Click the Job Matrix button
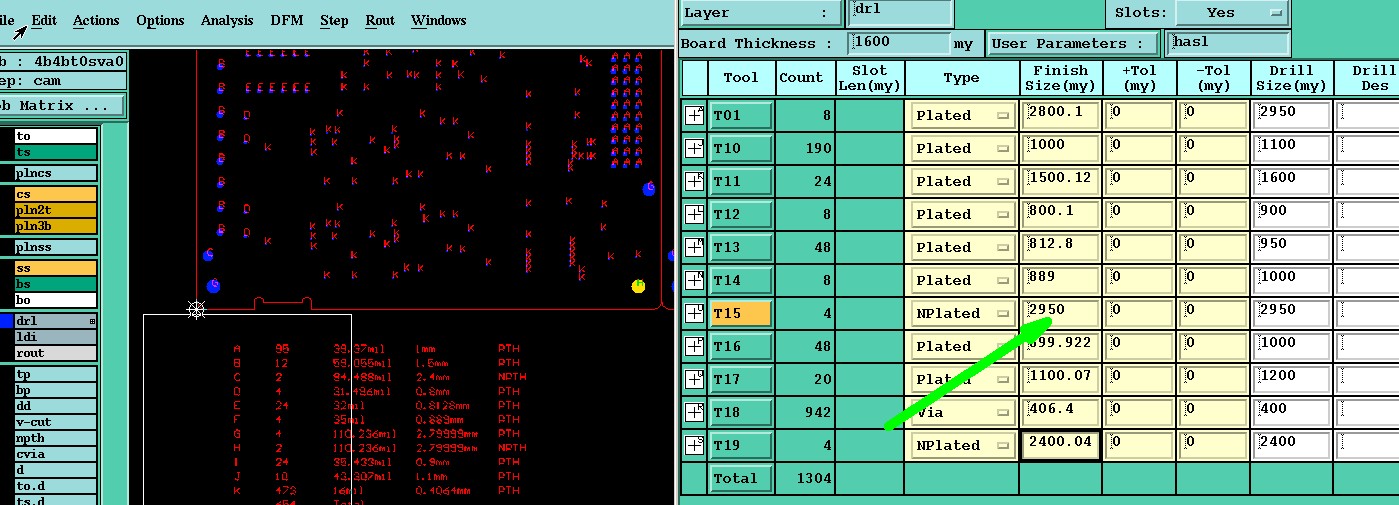The image size is (1399, 505). (x=62, y=105)
